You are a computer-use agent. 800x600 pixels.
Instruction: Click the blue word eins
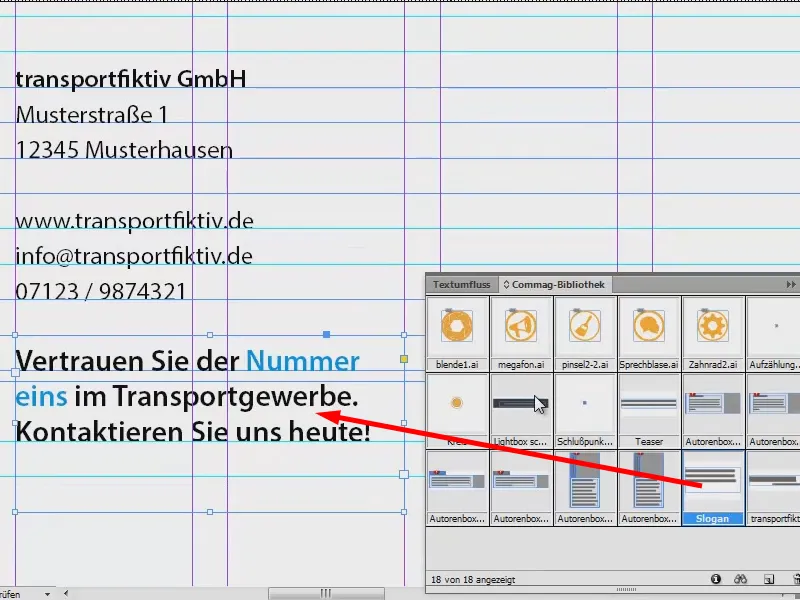click(41, 397)
